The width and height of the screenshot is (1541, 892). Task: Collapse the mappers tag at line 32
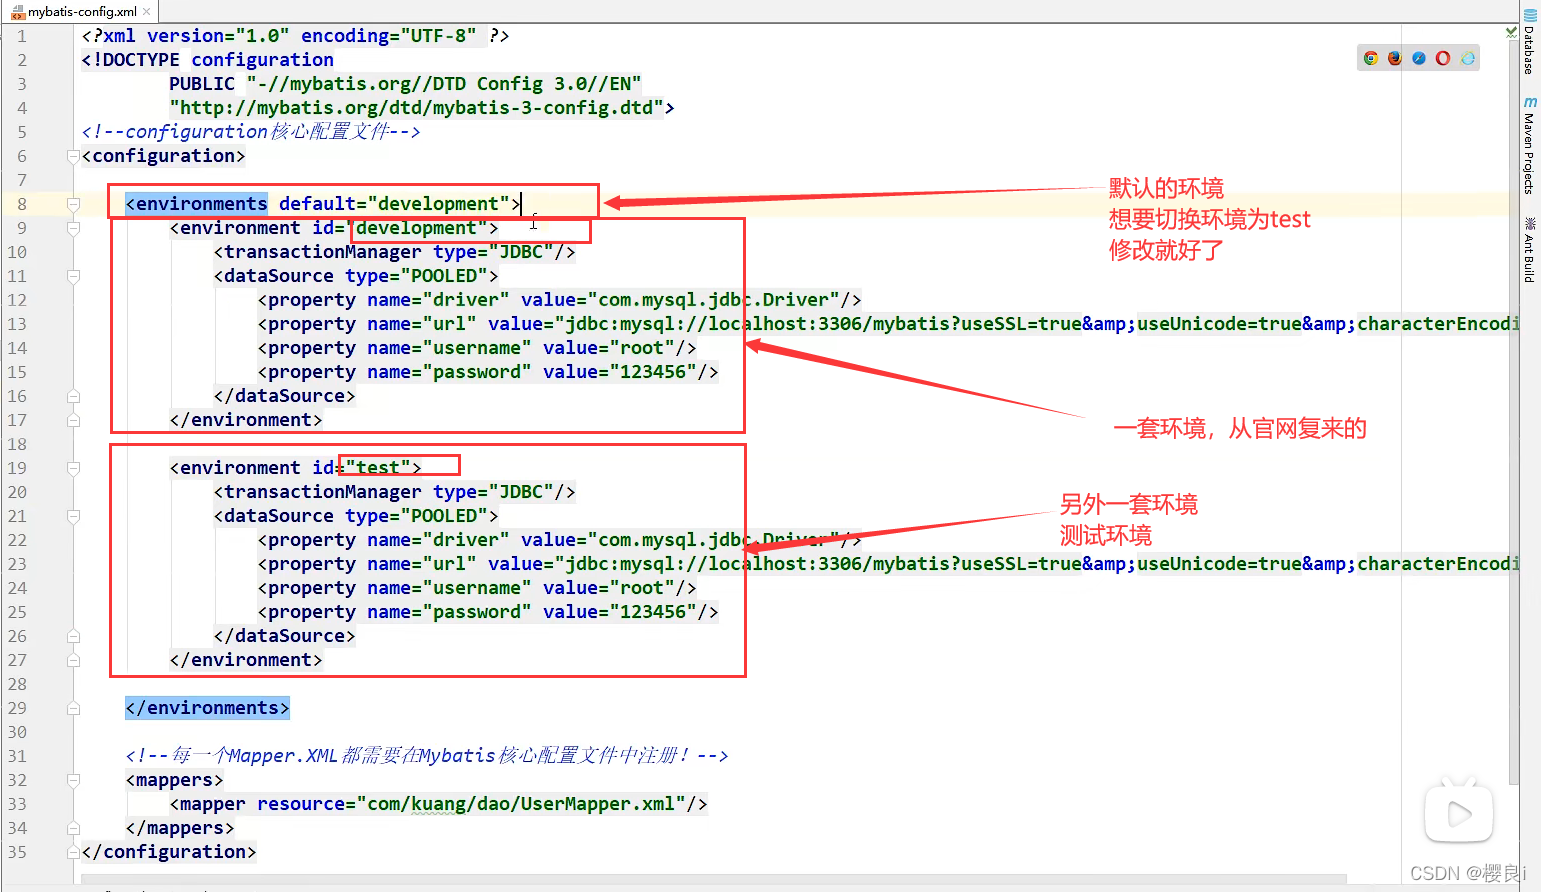(x=73, y=780)
